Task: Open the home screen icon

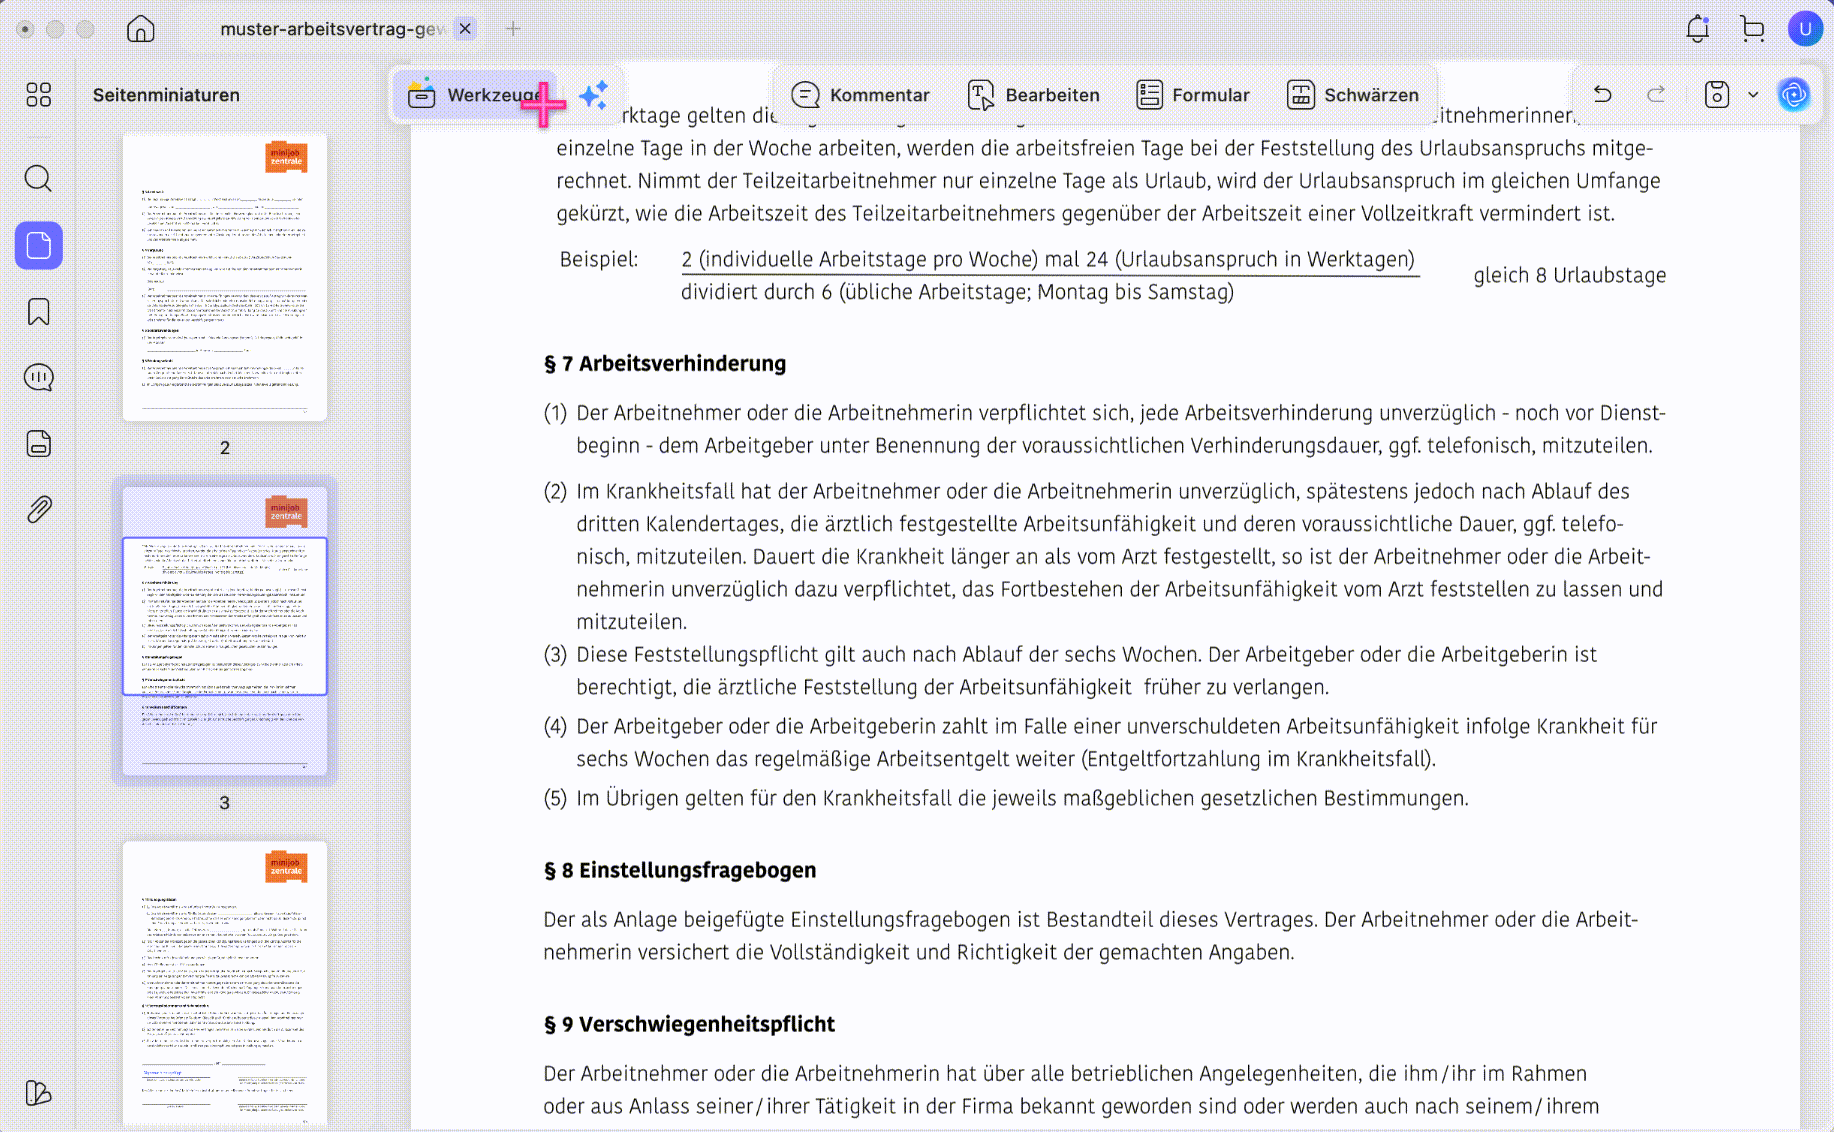Action: (141, 29)
